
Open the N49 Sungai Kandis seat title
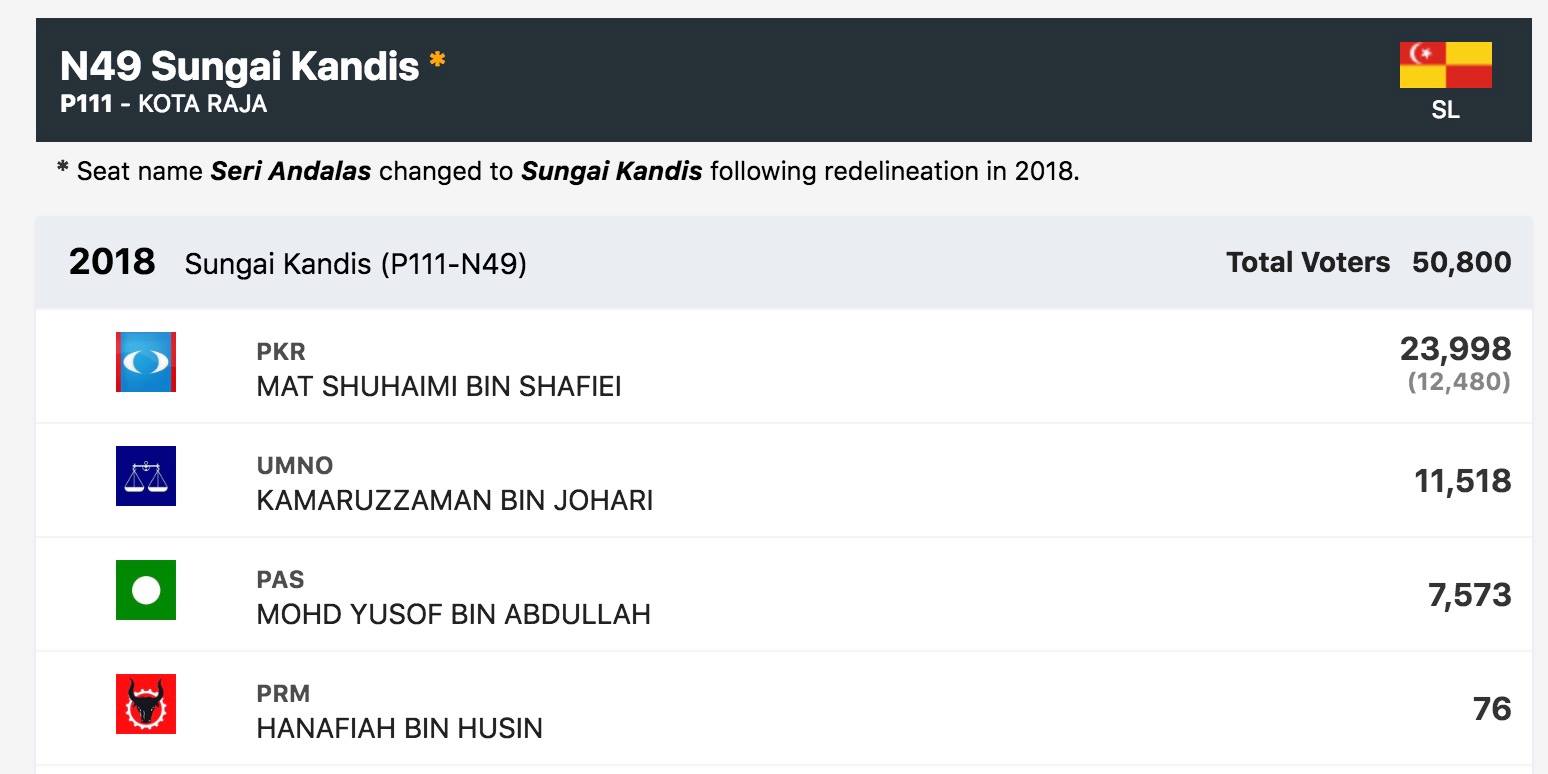pyautogui.click(x=240, y=67)
